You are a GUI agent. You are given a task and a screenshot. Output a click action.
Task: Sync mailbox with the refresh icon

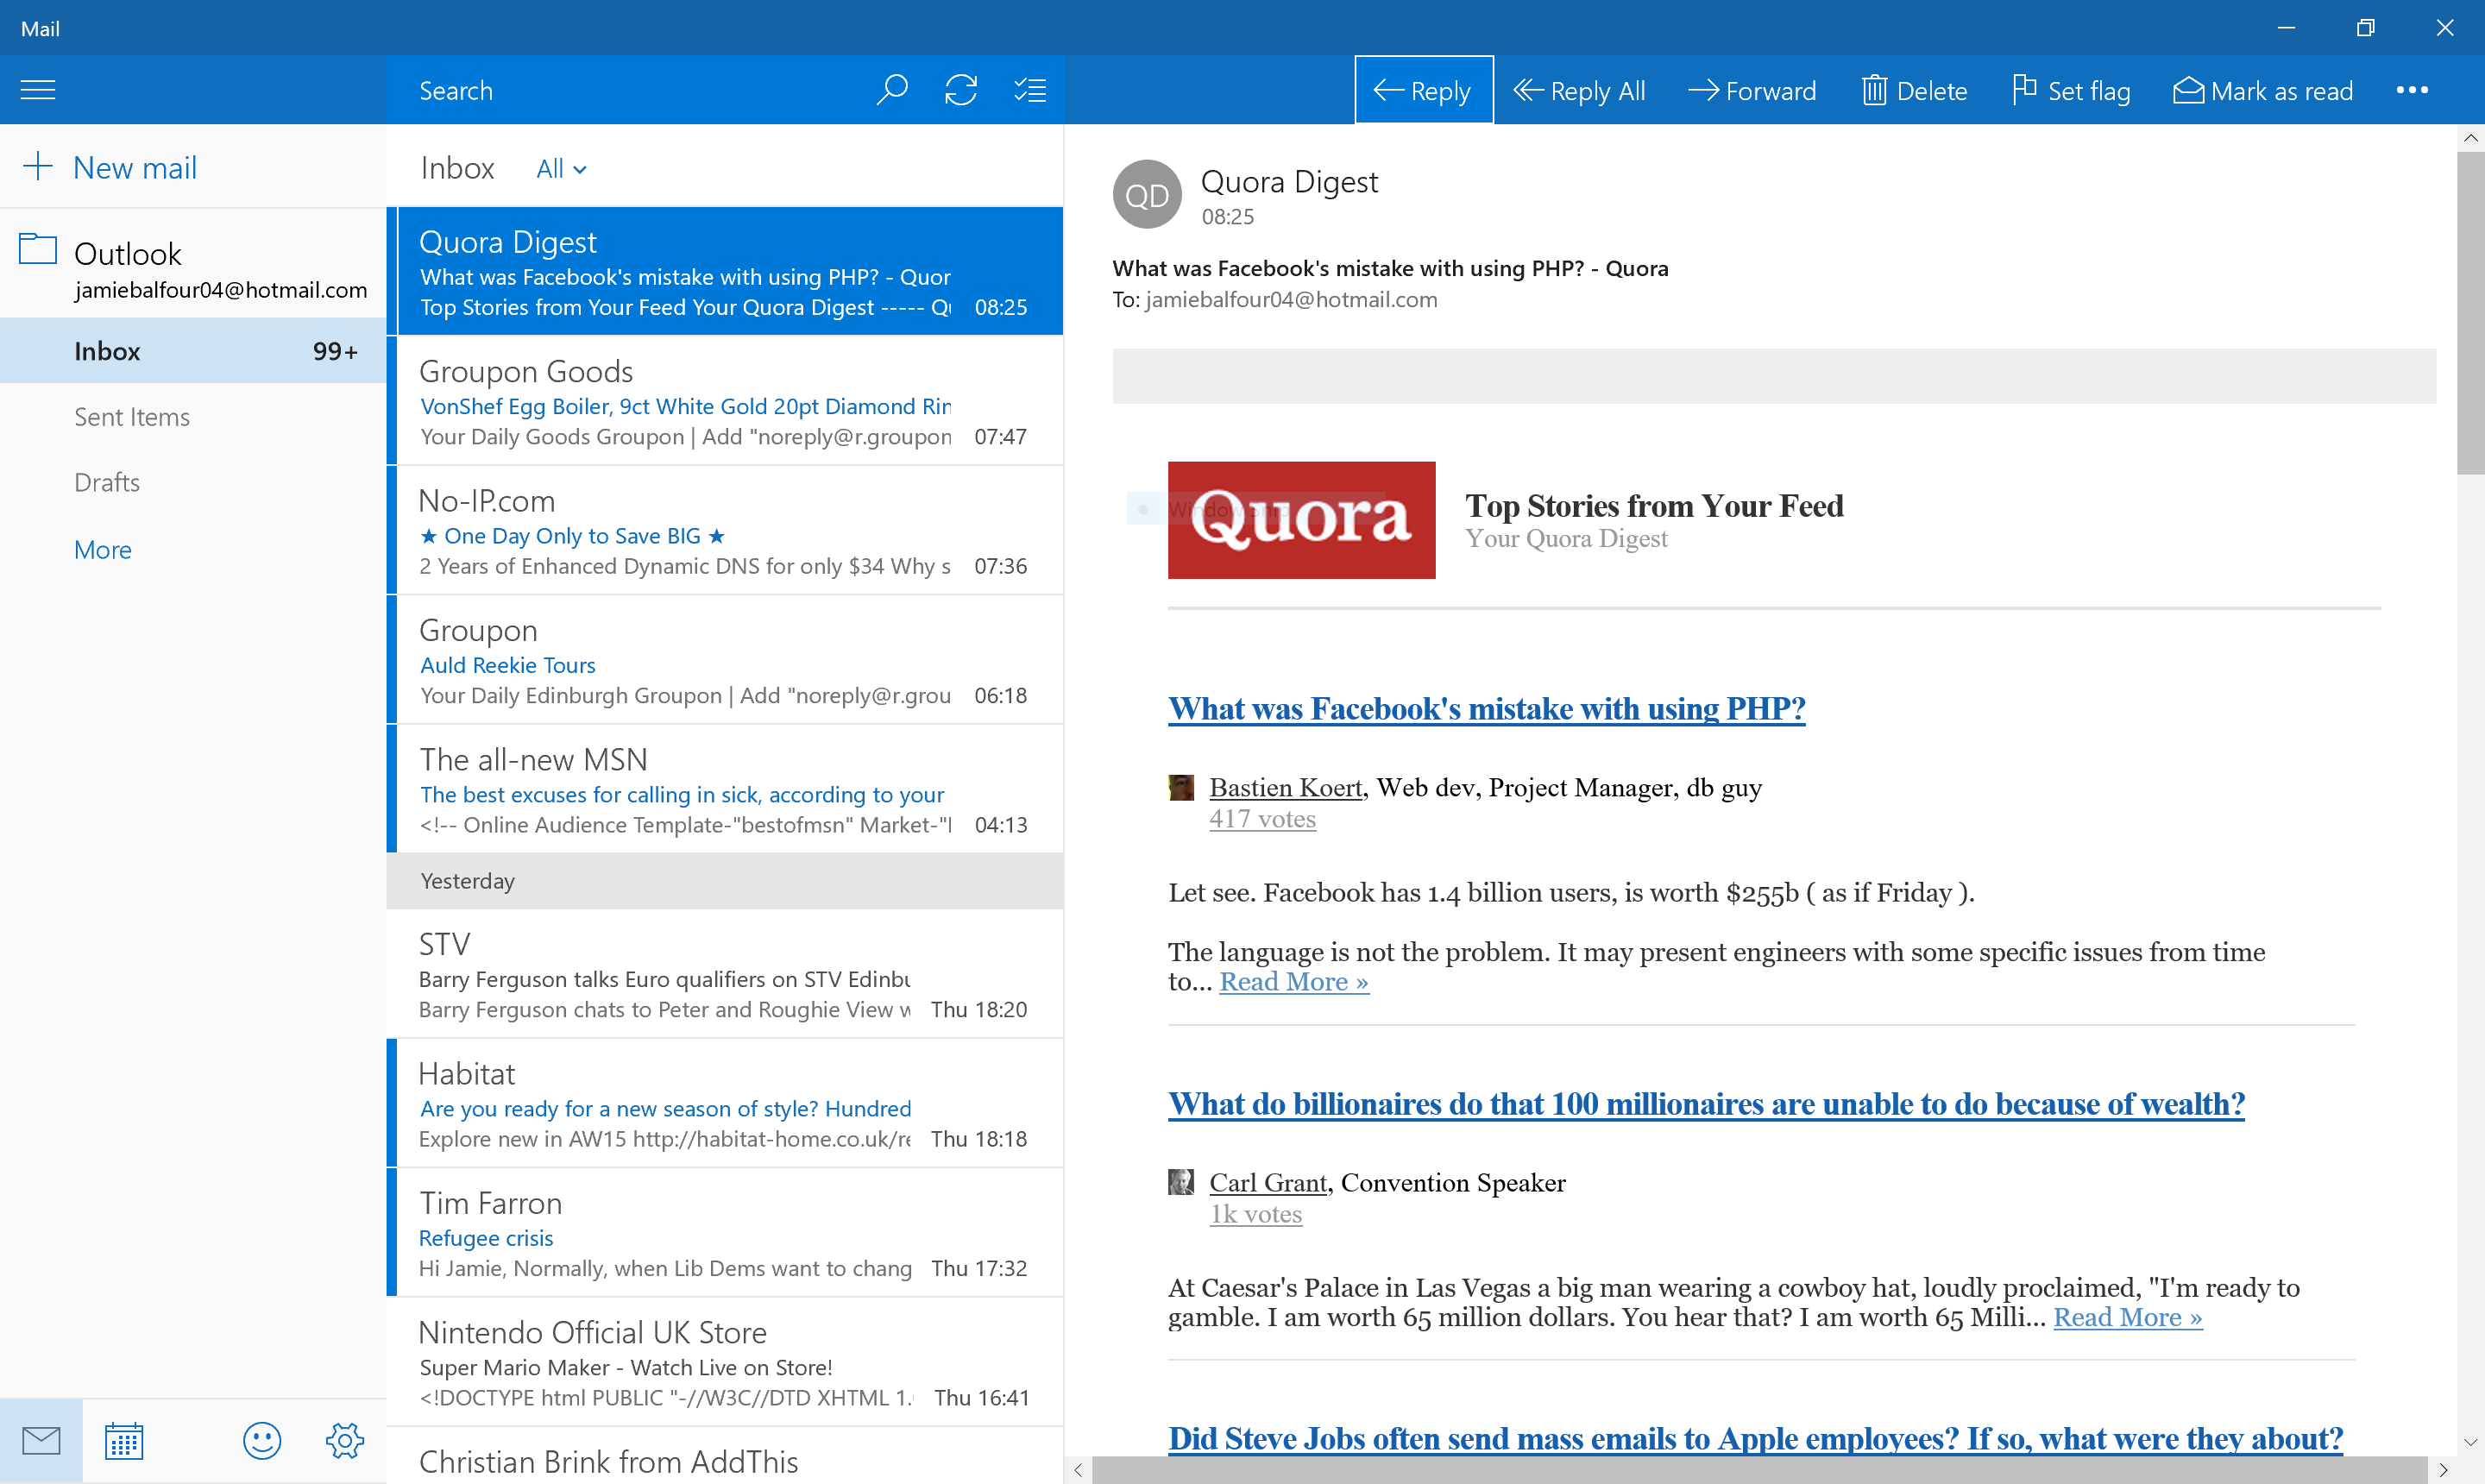click(960, 90)
